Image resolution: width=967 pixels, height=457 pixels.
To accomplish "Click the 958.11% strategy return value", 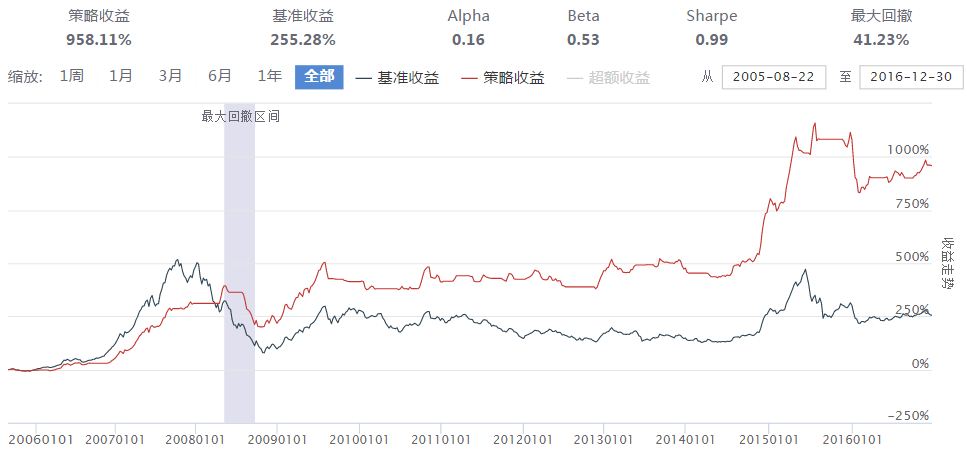I will pos(99,40).
